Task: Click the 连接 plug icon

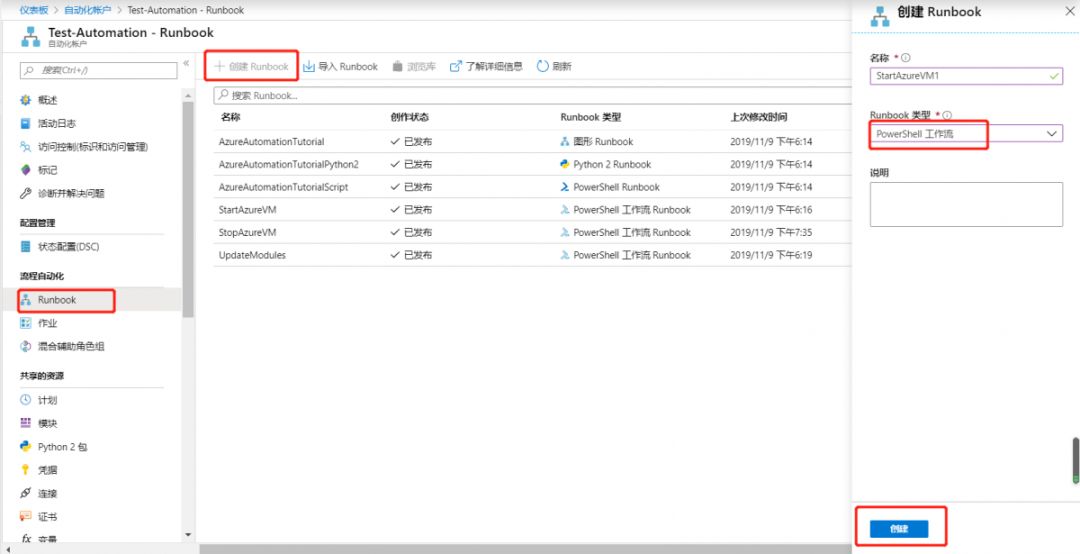Action: pos(25,493)
